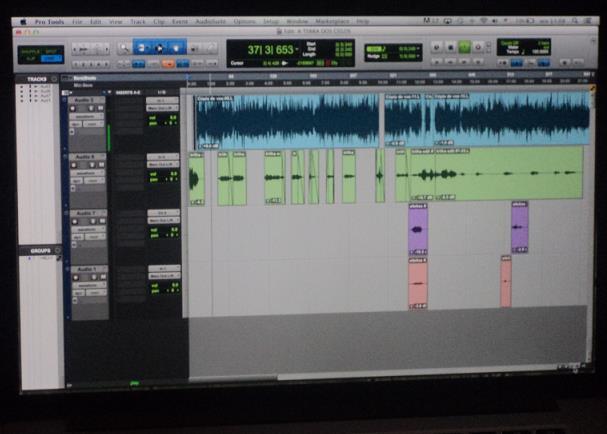Open the AudioSuite menu

click(210, 22)
